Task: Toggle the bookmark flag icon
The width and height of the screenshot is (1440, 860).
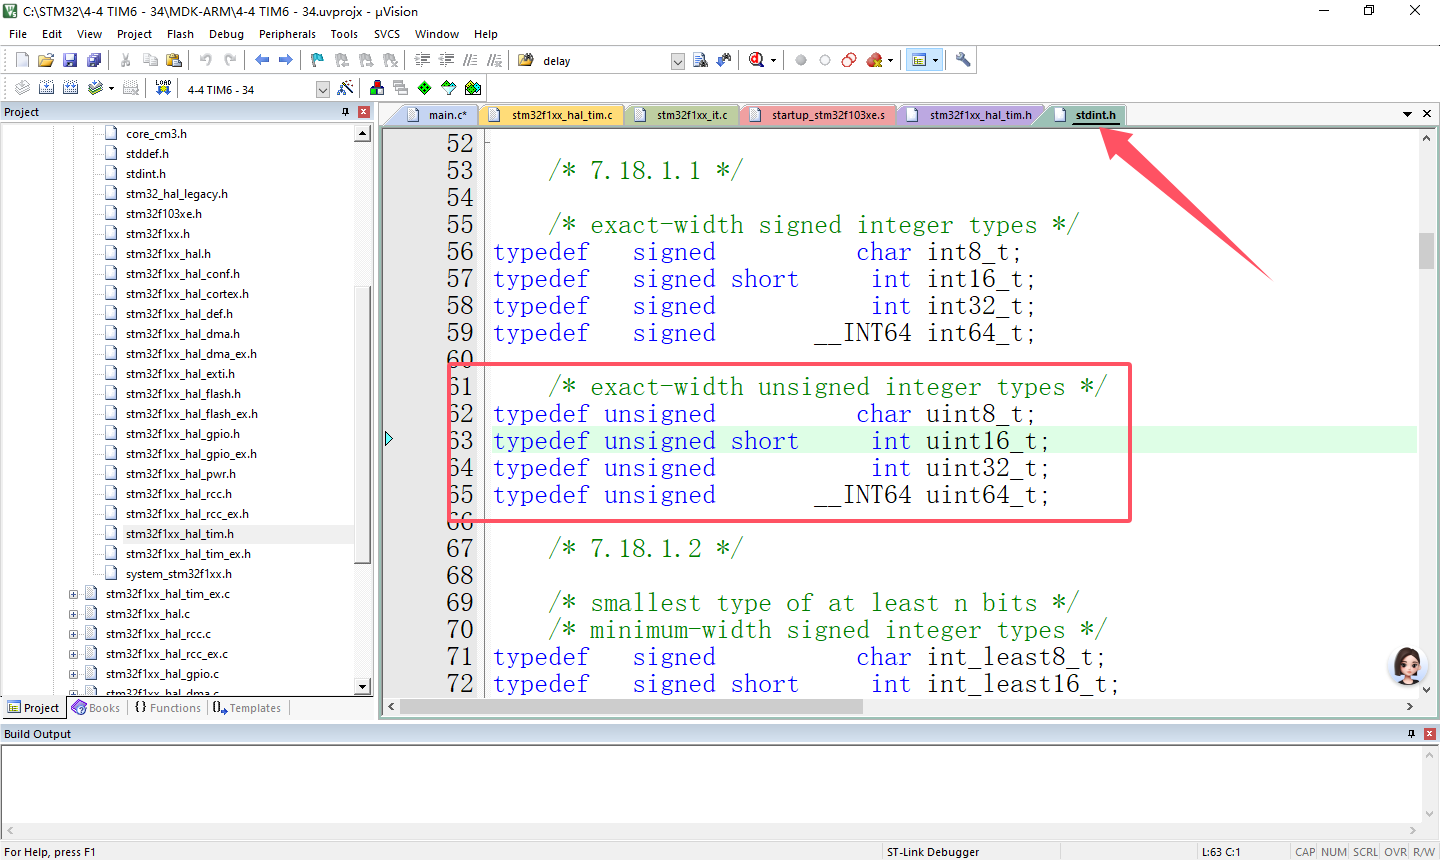Action: 317,60
